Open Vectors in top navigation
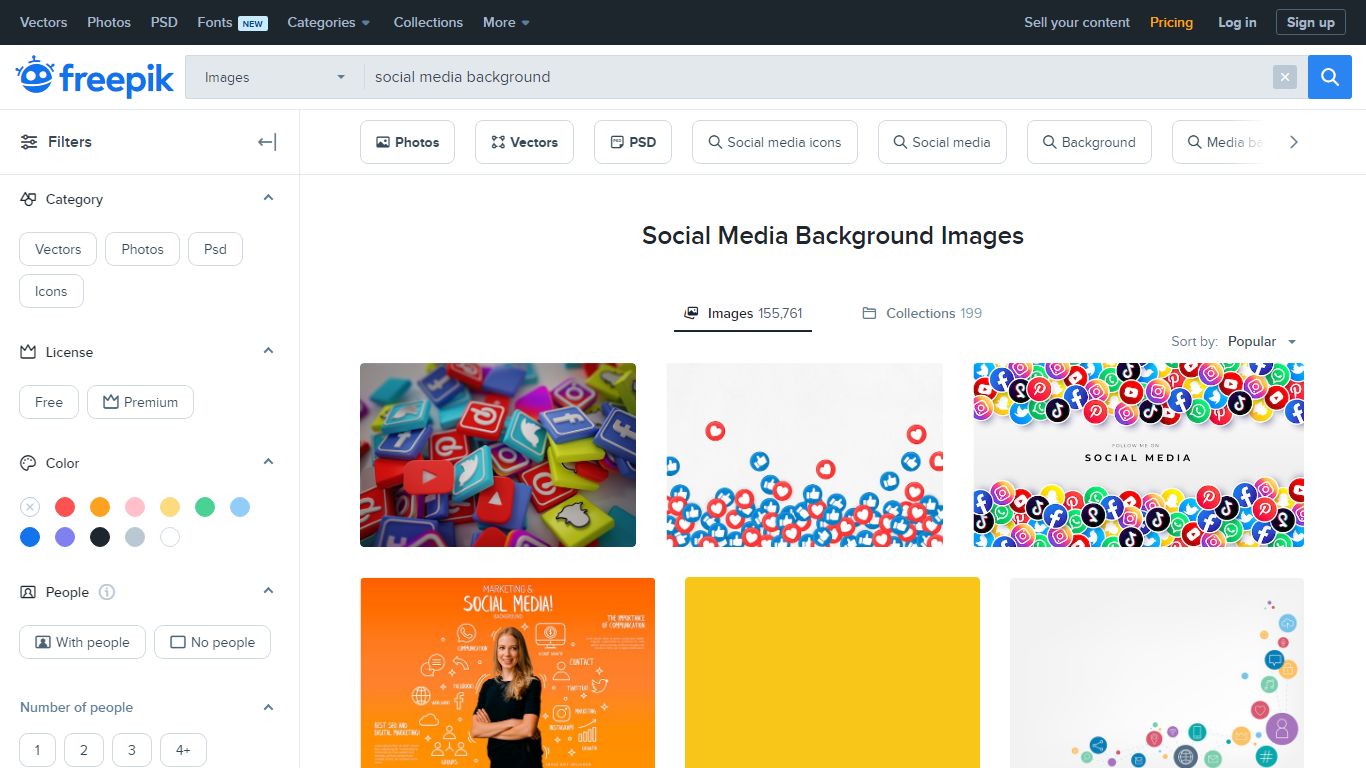1366x768 pixels. tap(44, 22)
